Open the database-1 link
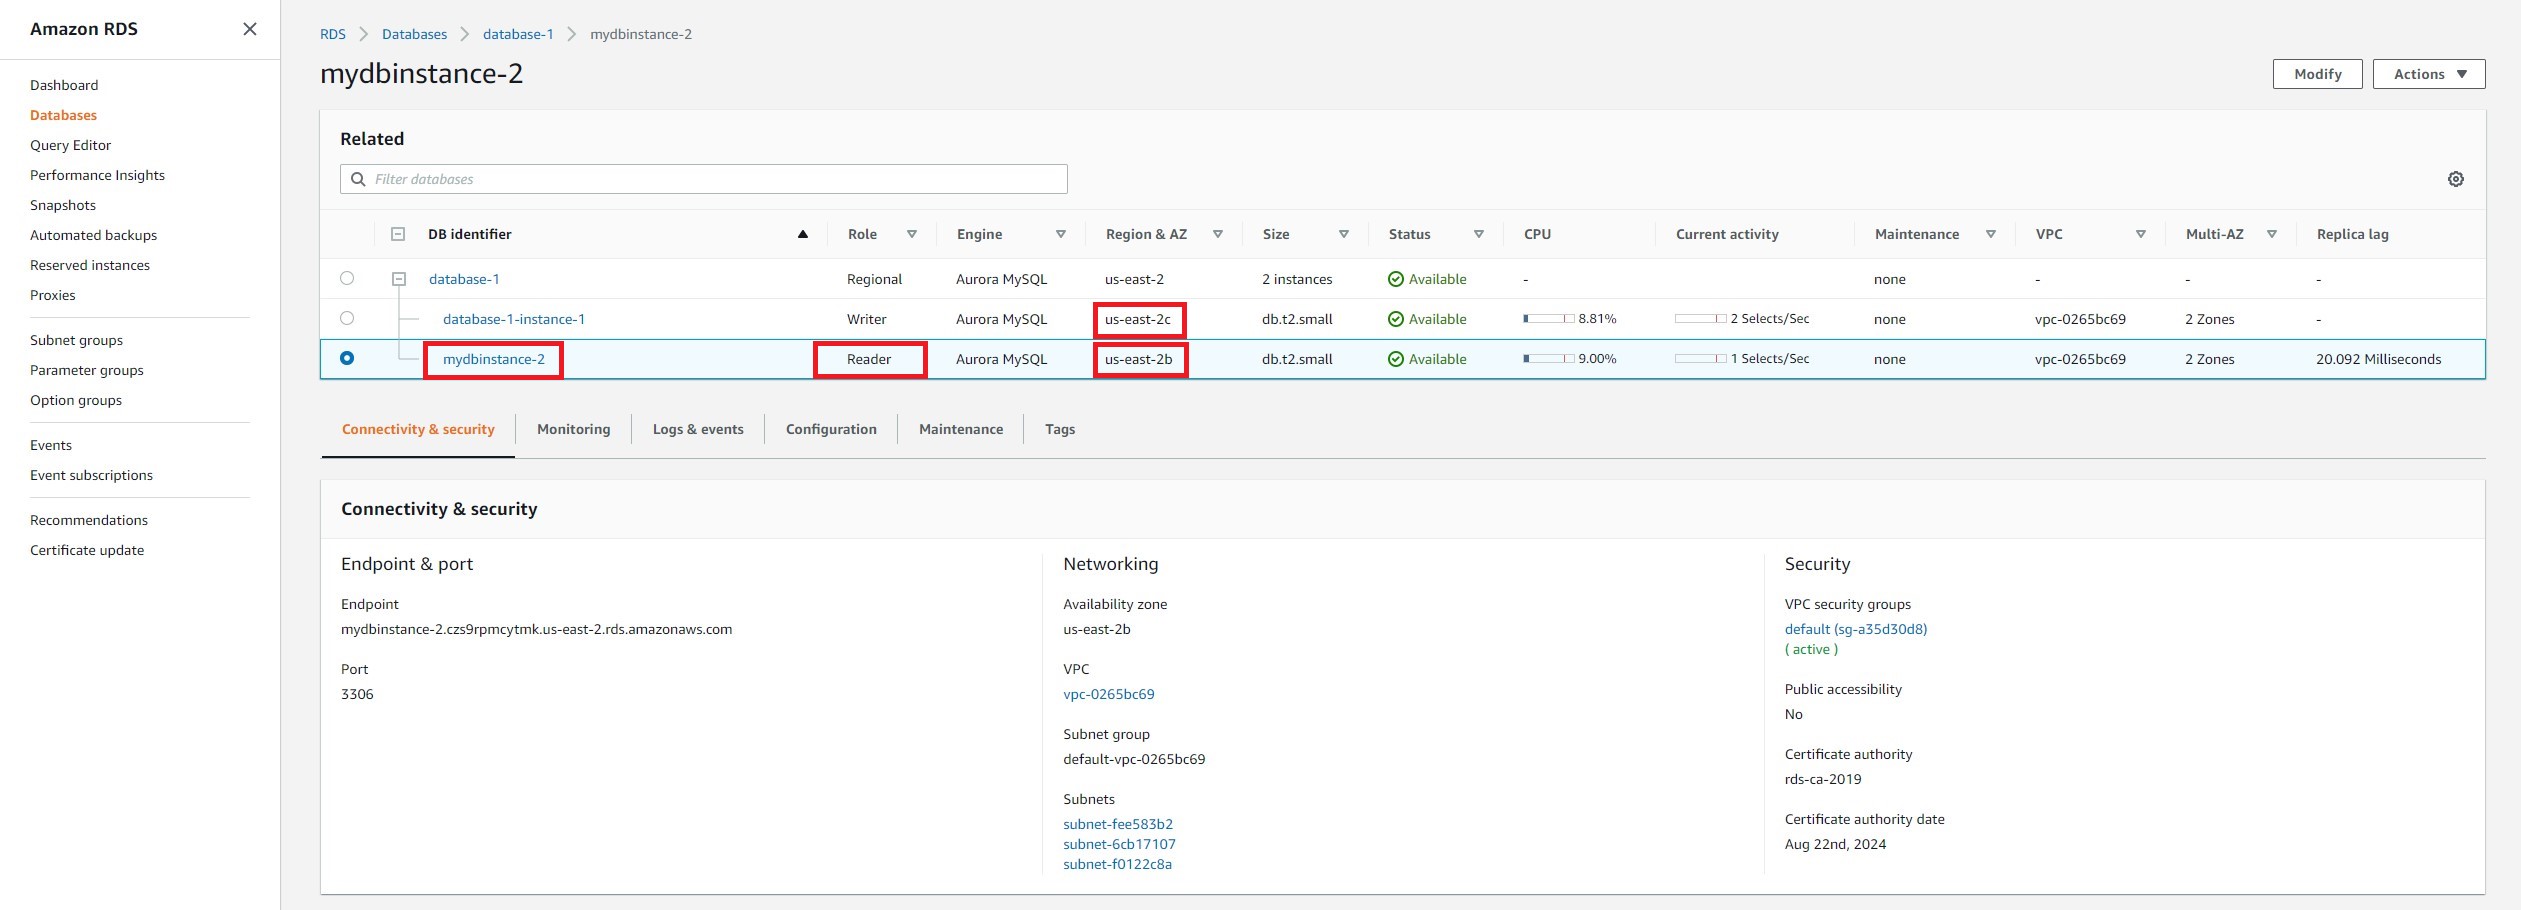Screen dimensions: 2521x910 click(464, 279)
